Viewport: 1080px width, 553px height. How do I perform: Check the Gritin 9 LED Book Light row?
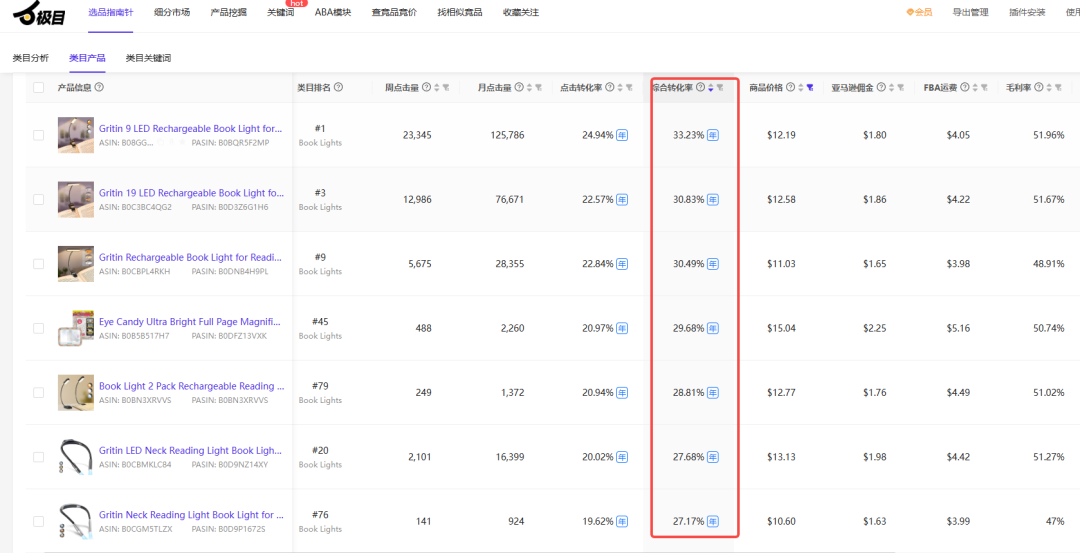(39, 135)
